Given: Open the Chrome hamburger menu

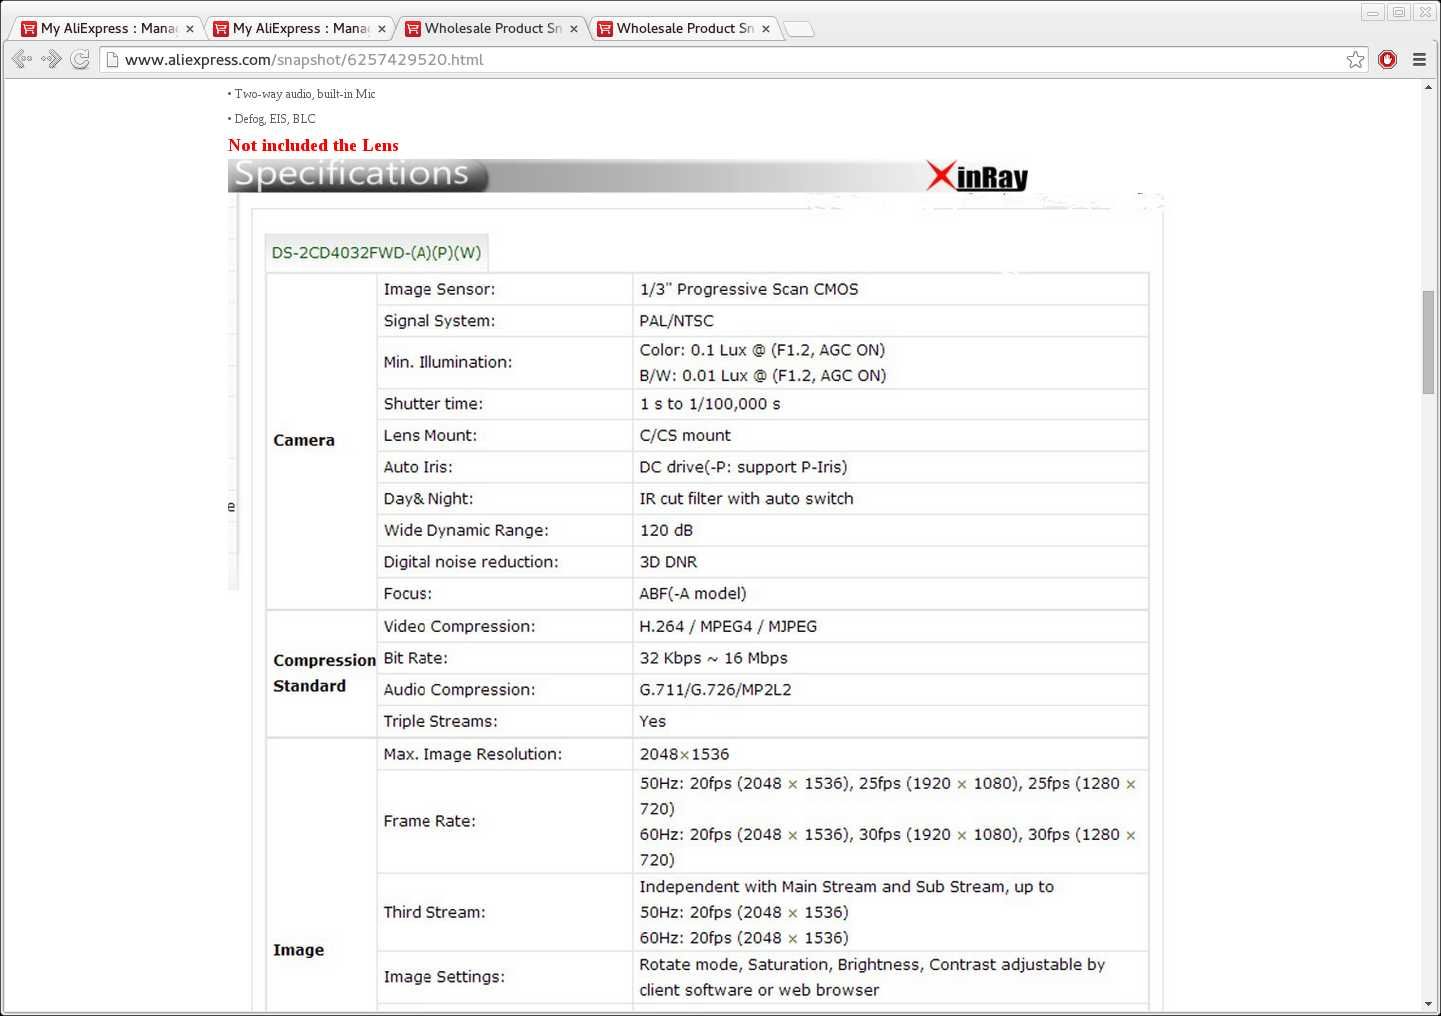Looking at the screenshot, I should 1419,60.
